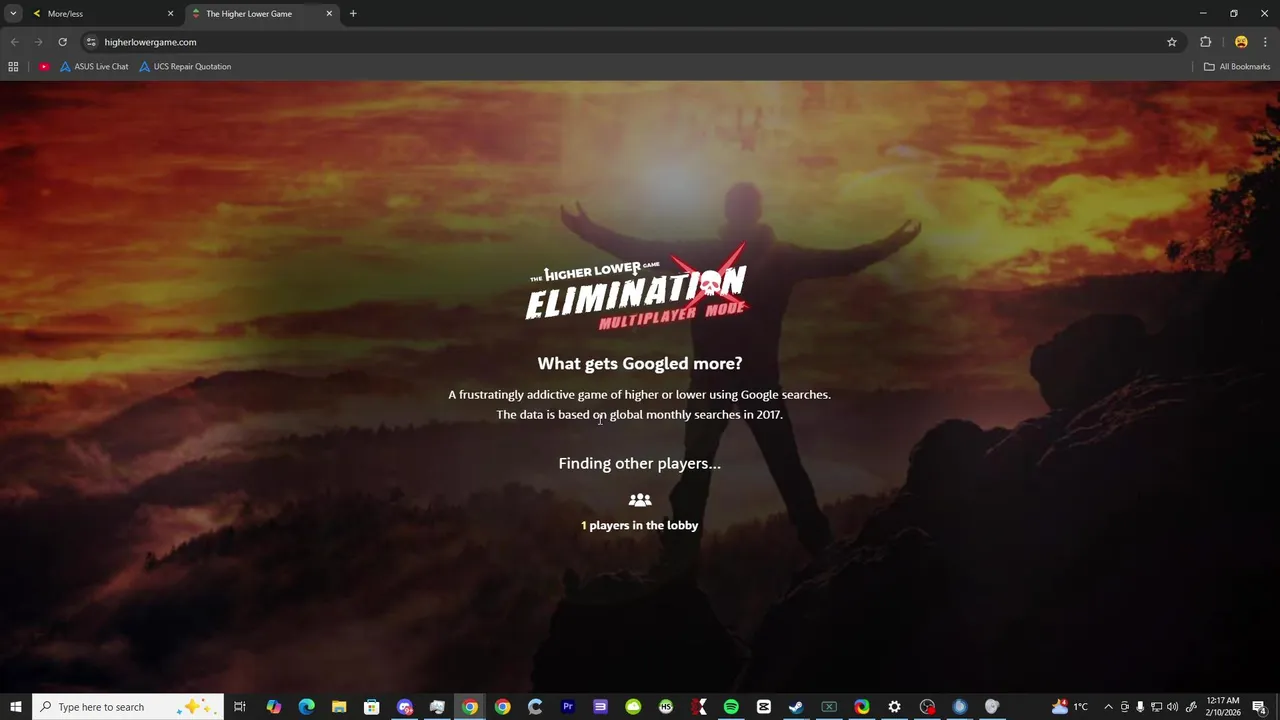The width and height of the screenshot is (1280, 720).
Task: Click the microphone tray icon
Action: coord(1140,707)
